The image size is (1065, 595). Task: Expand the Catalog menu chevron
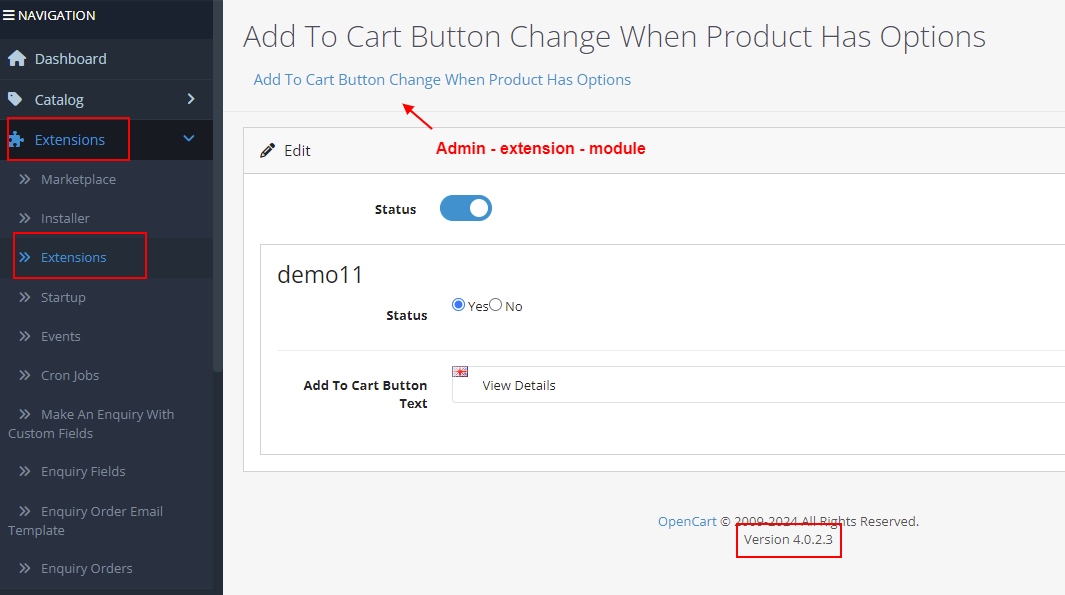point(191,99)
